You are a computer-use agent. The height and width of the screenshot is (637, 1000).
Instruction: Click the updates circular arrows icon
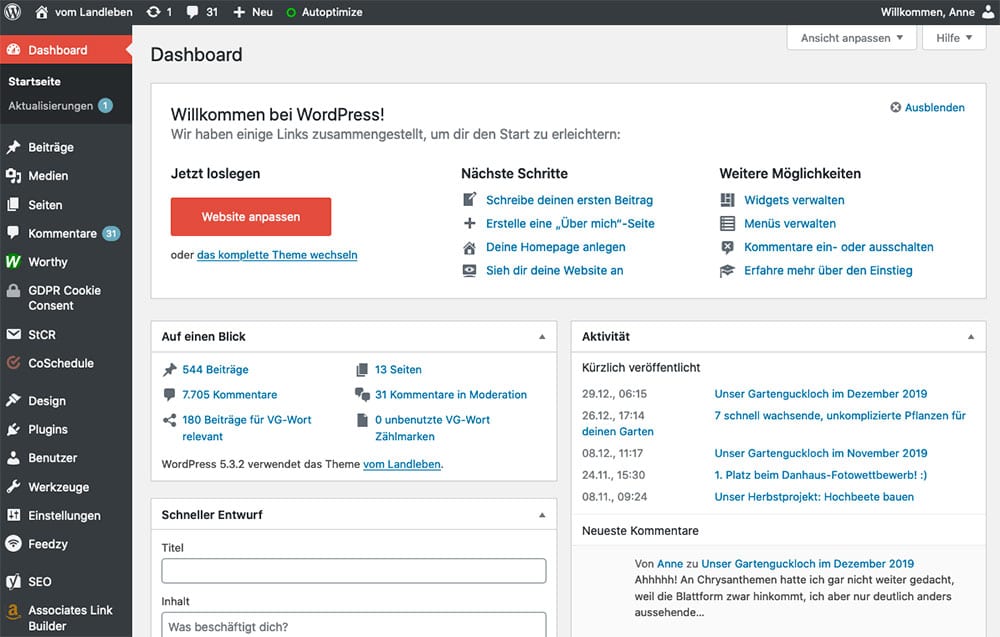153,11
